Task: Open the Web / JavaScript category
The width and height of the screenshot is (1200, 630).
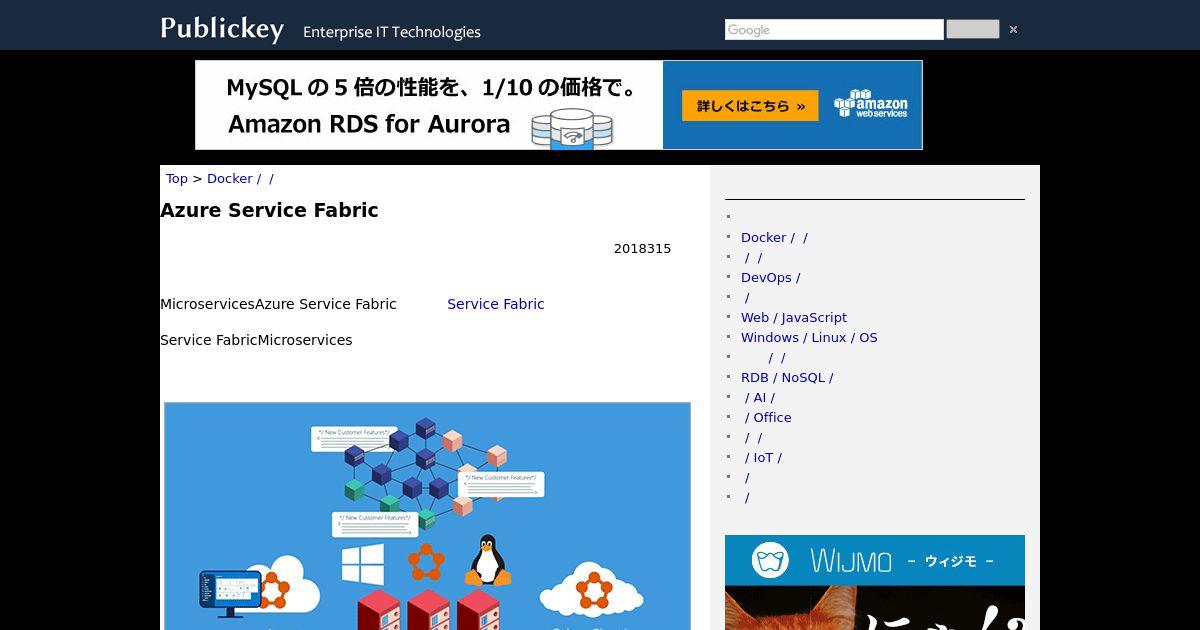Action: click(794, 317)
